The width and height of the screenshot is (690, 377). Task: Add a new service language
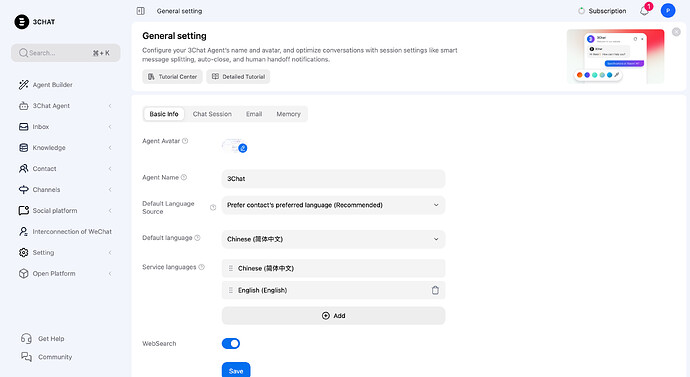(334, 316)
